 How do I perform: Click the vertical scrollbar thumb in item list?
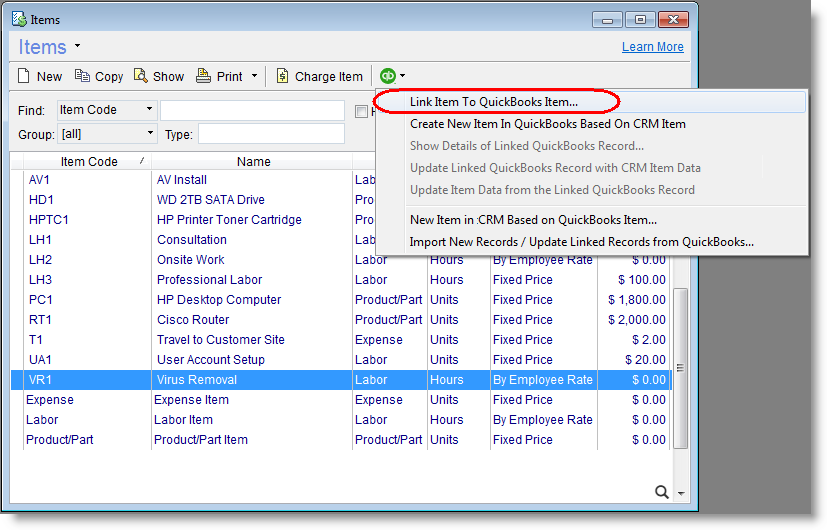click(x=680, y=368)
